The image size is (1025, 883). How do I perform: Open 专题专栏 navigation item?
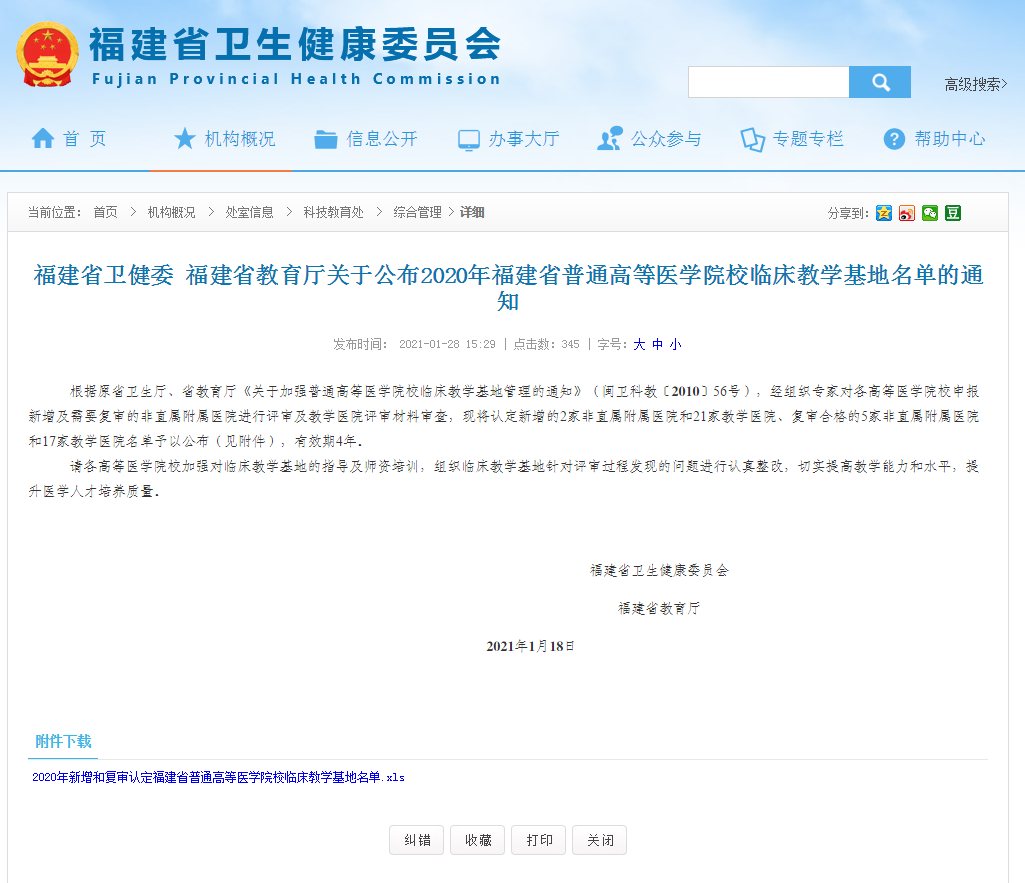pos(792,139)
